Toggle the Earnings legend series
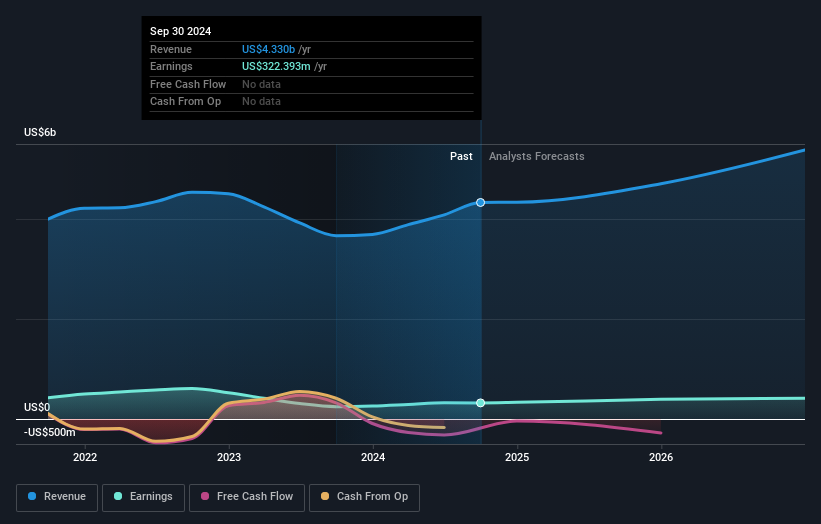 (x=143, y=497)
